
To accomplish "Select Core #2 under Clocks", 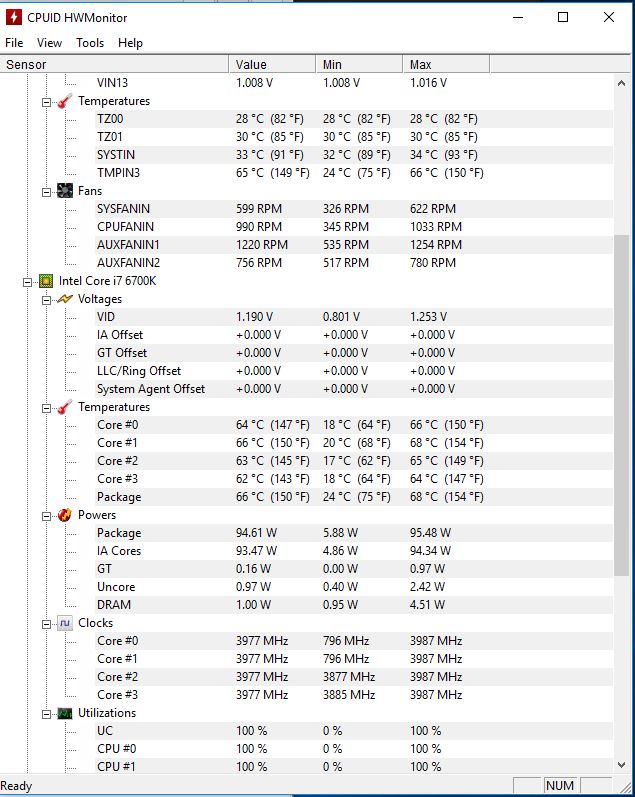I will (x=354, y=677).
